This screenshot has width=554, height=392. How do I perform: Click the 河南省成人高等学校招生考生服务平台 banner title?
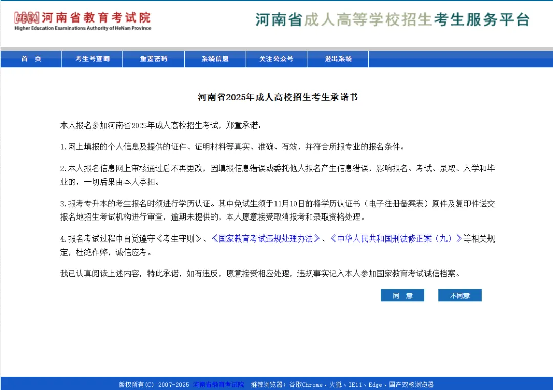click(x=393, y=20)
